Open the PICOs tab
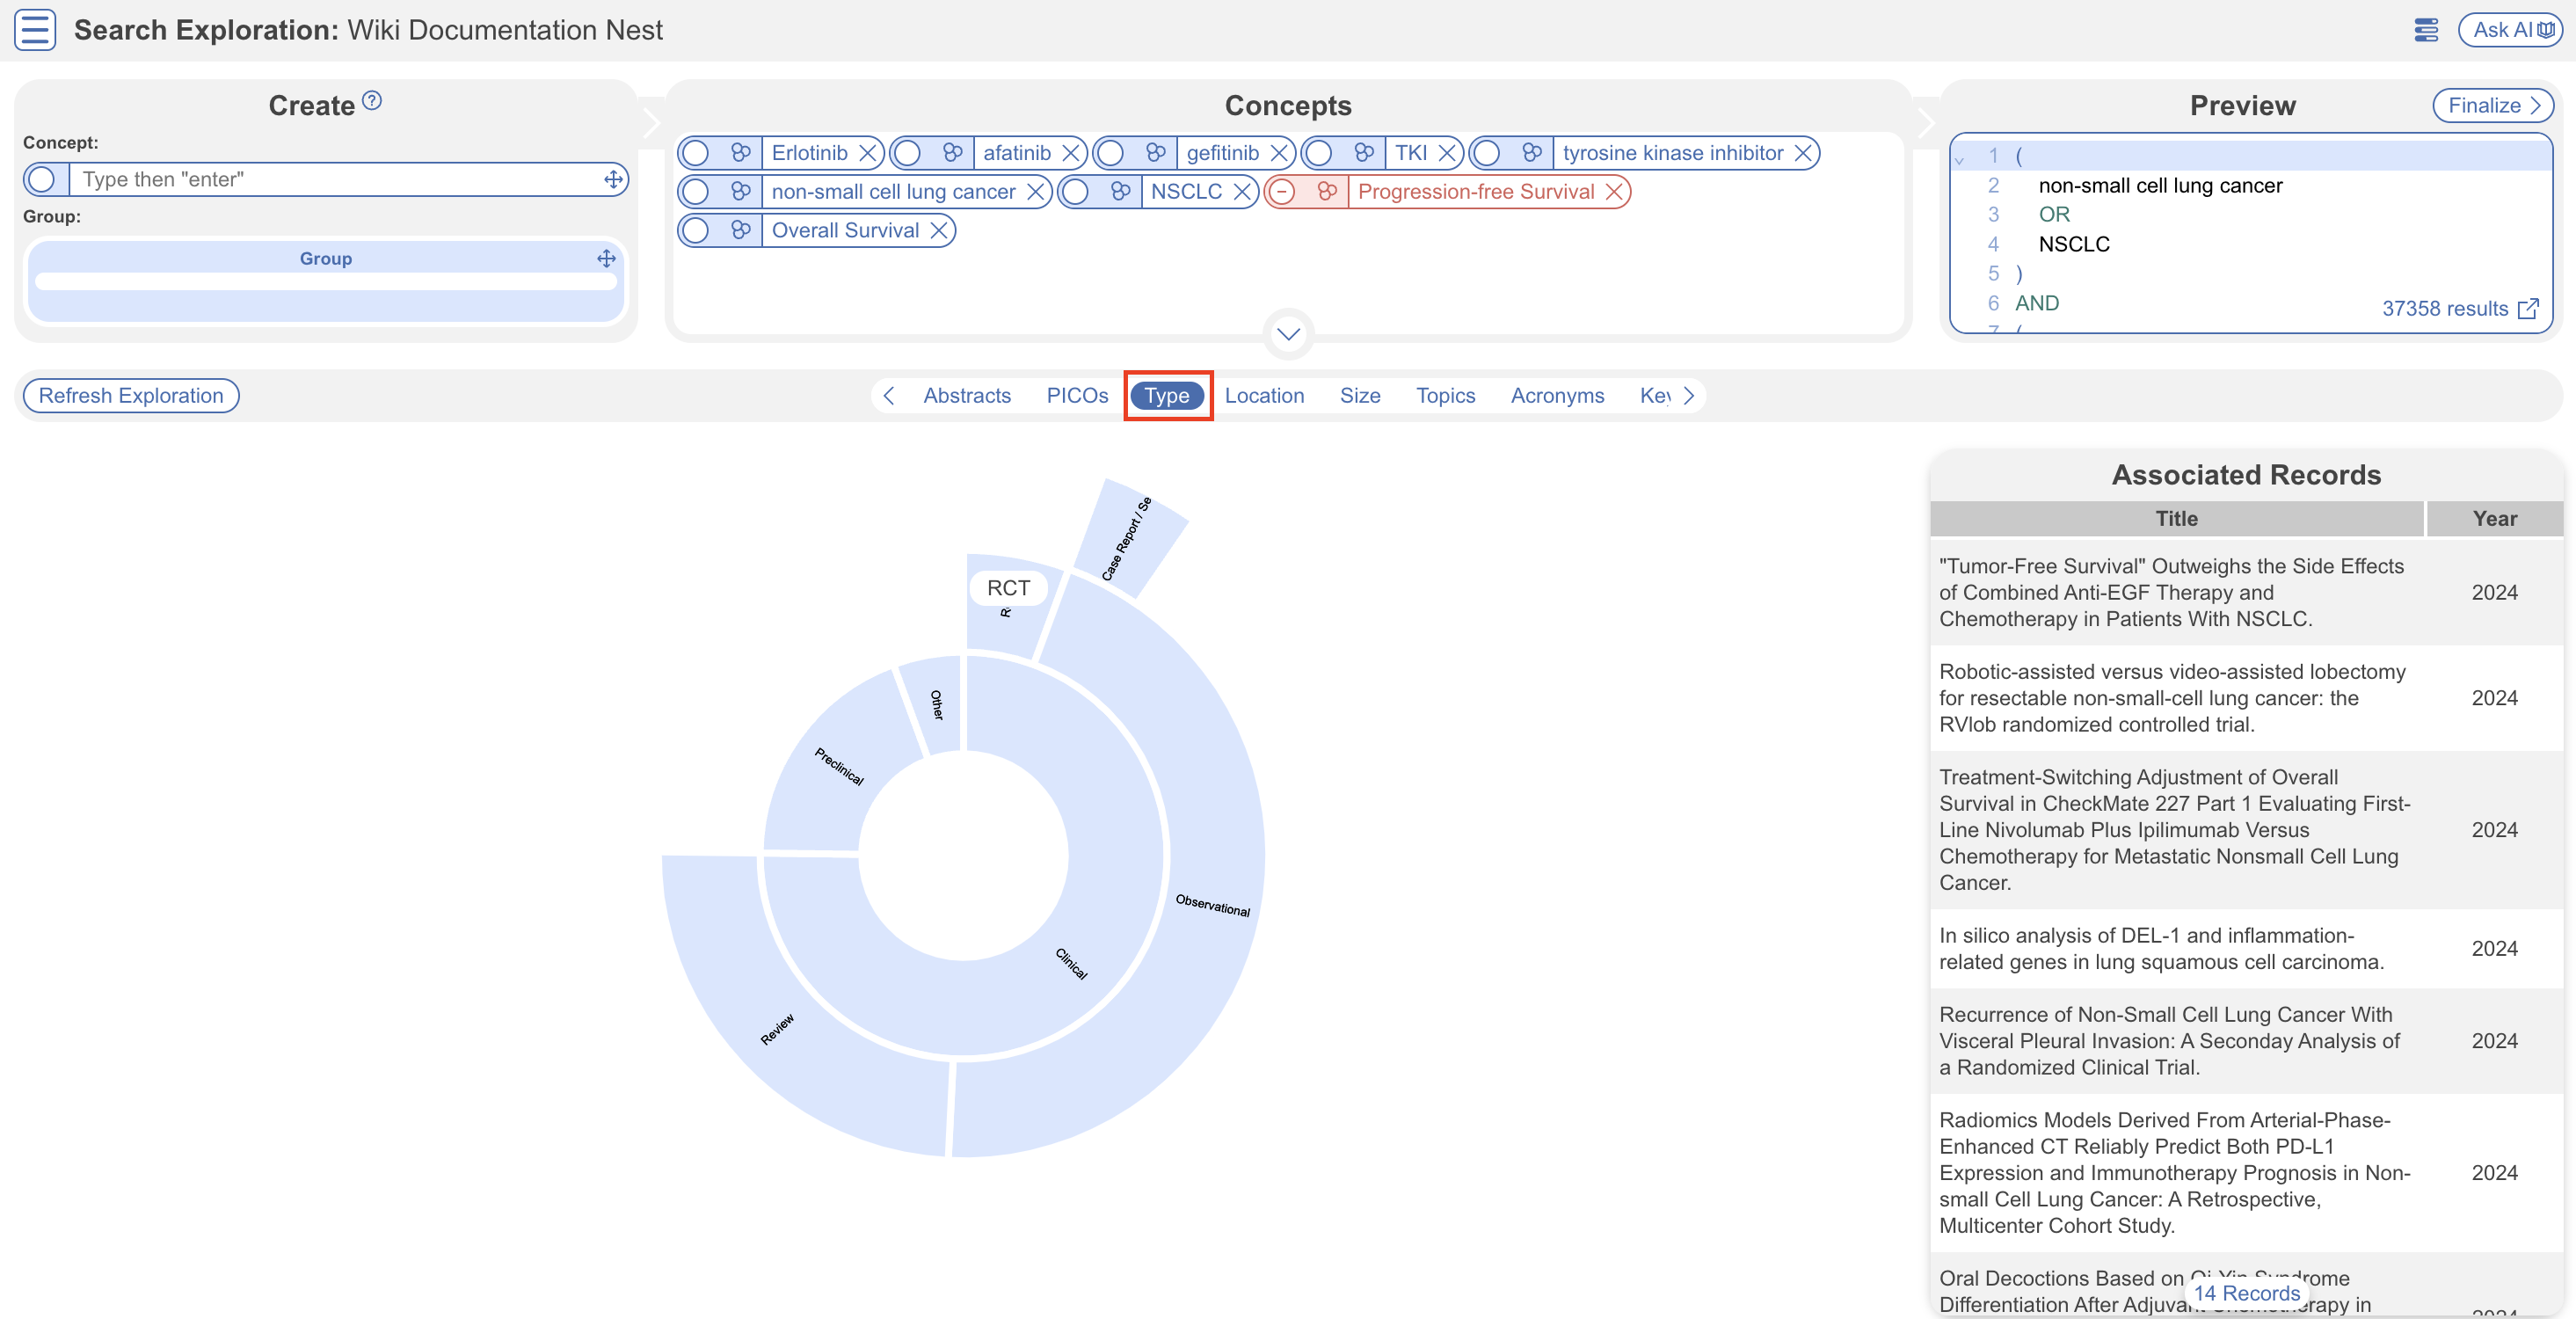 [1077, 396]
